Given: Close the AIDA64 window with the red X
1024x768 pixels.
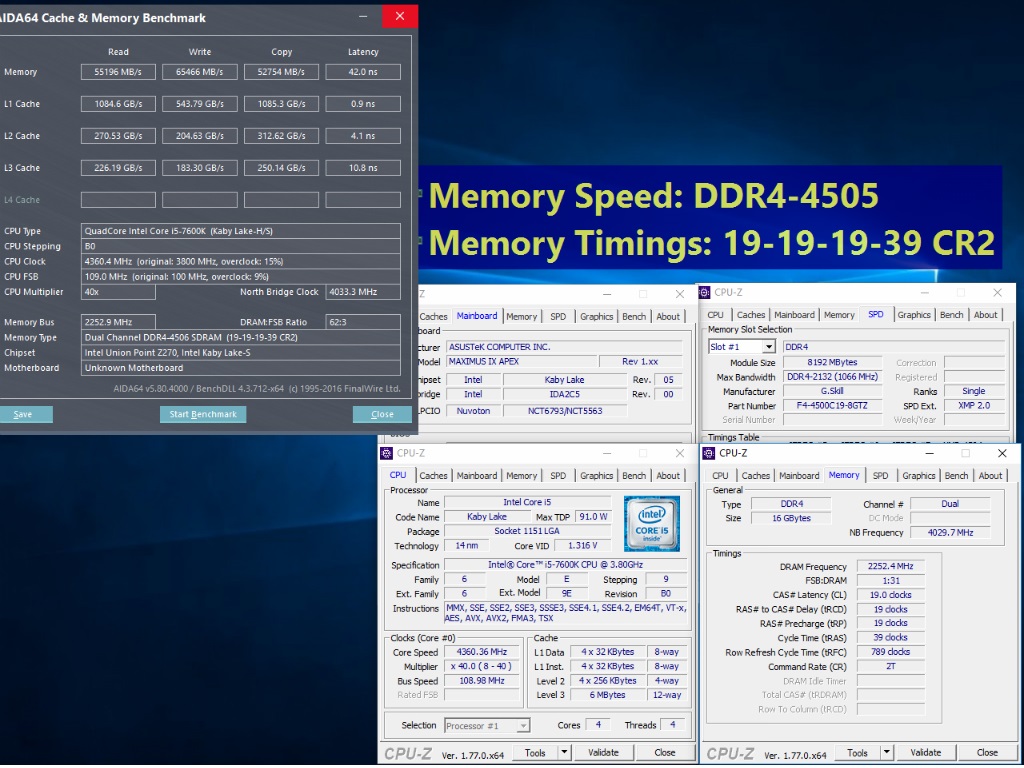Looking at the screenshot, I should coord(400,16).
